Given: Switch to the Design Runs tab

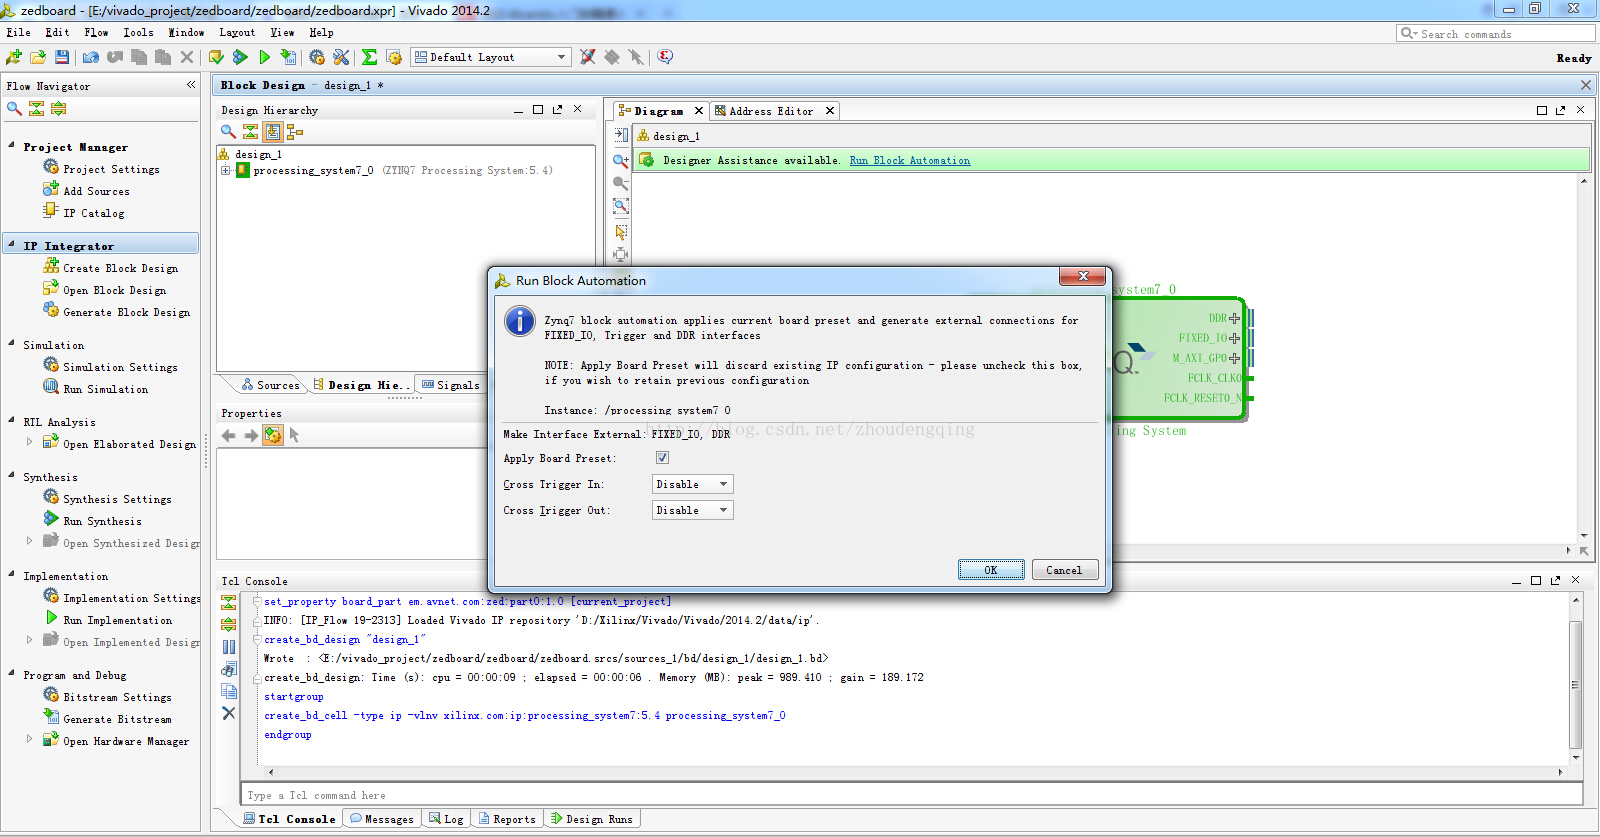Looking at the screenshot, I should pyautogui.click(x=592, y=819).
